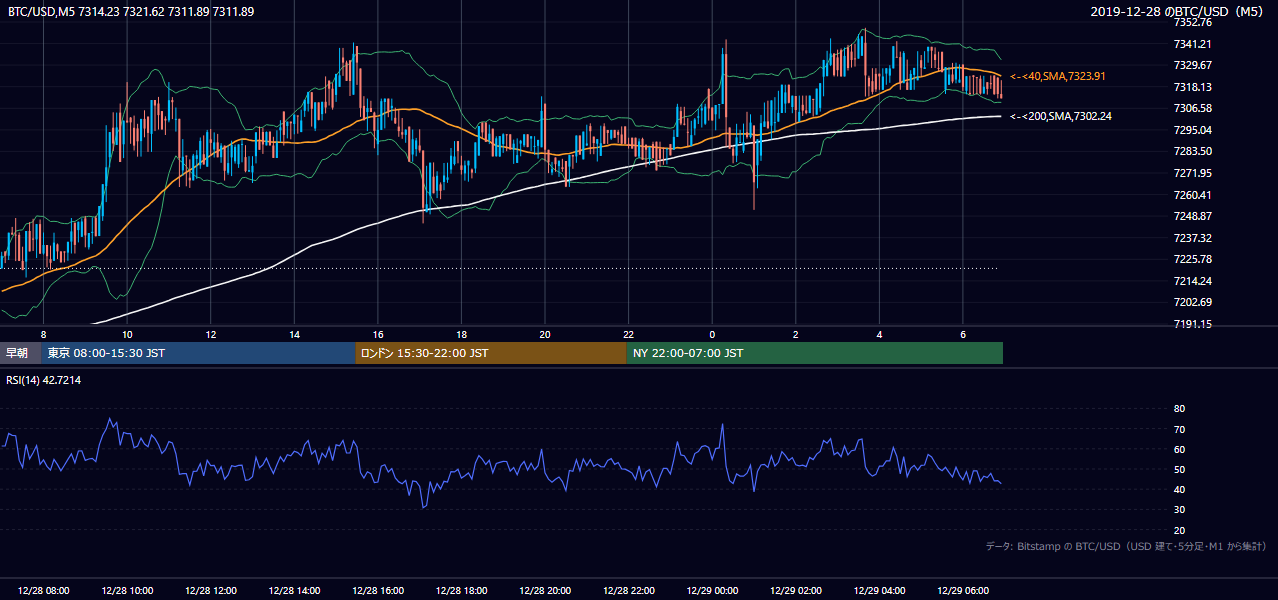
Task: Click hour tick 12 under price chart
Action: click(210, 334)
